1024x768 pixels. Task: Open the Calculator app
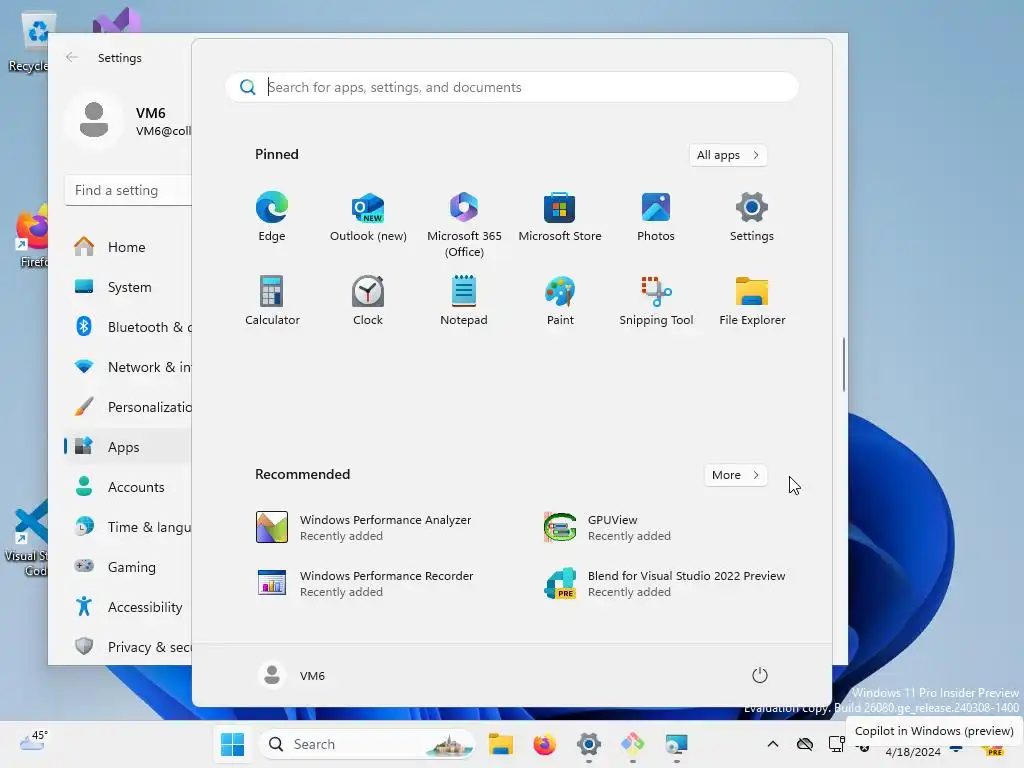[272, 300]
